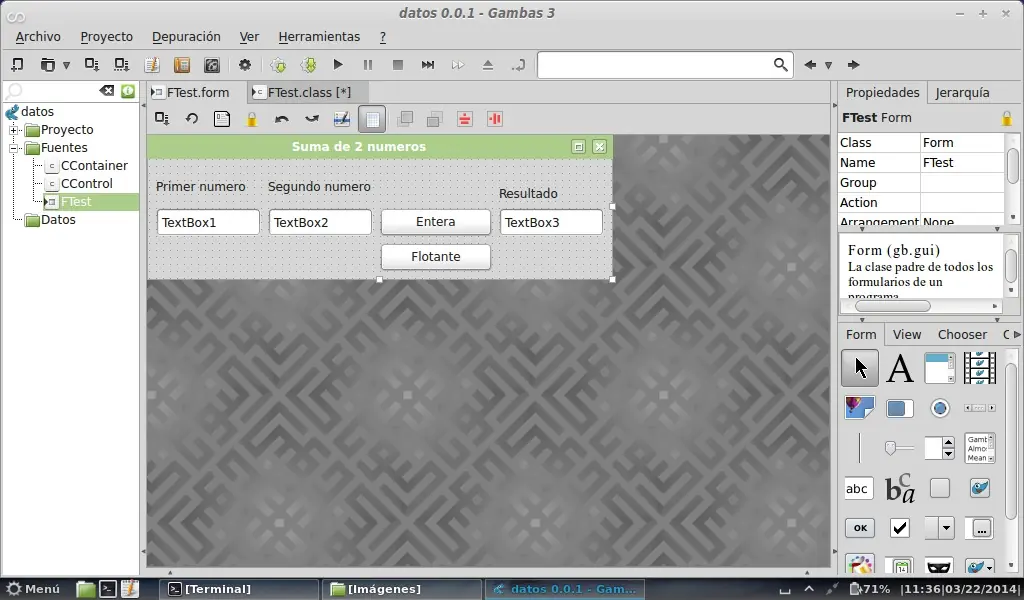The height and width of the screenshot is (600, 1024).
Task: Expand the Proyecto folder in tree
Action: 13,130
